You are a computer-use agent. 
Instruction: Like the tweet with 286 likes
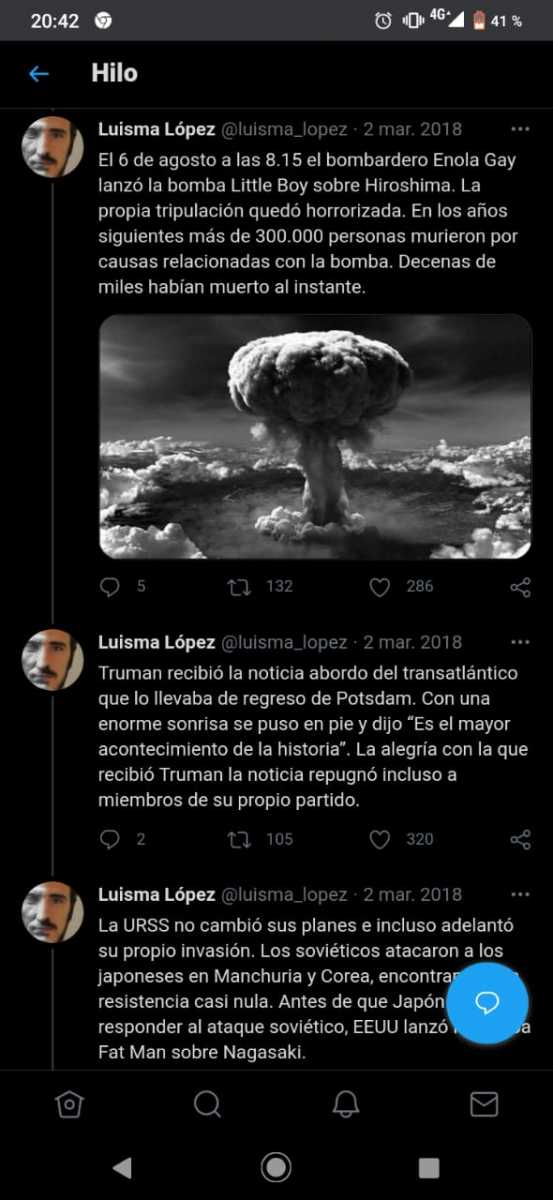(380, 587)
